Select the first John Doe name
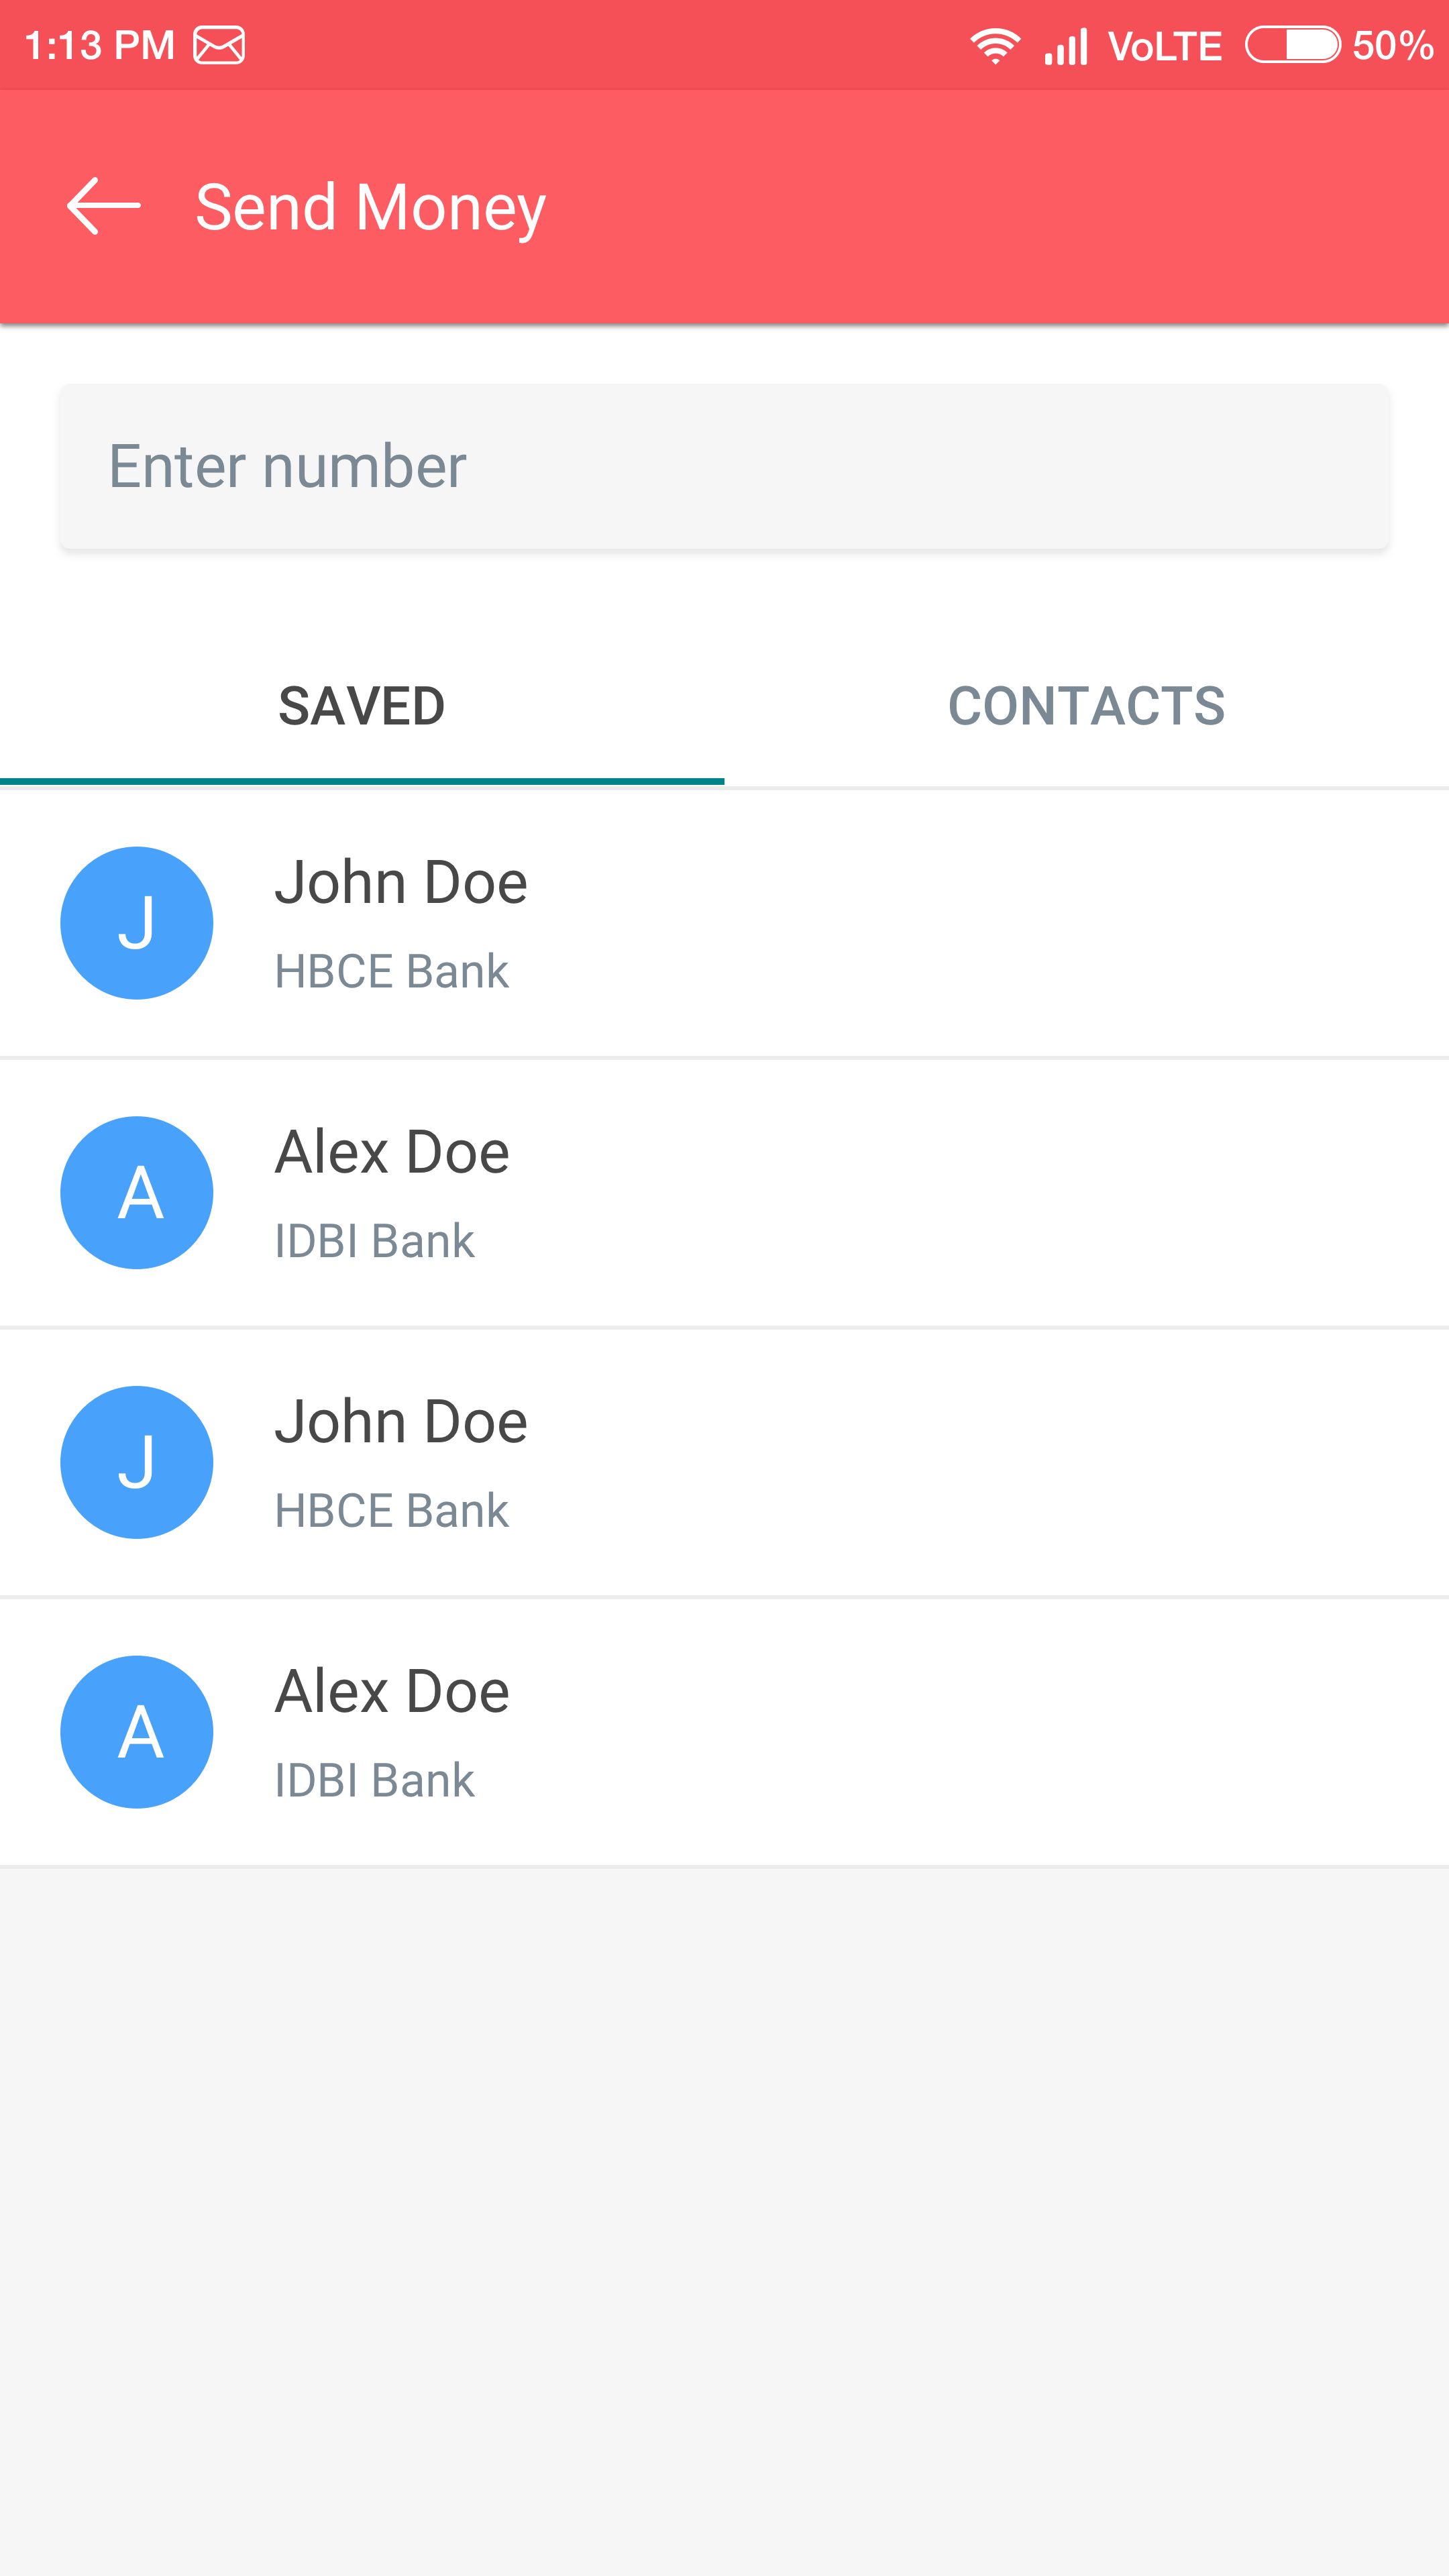 coord(401,882)
